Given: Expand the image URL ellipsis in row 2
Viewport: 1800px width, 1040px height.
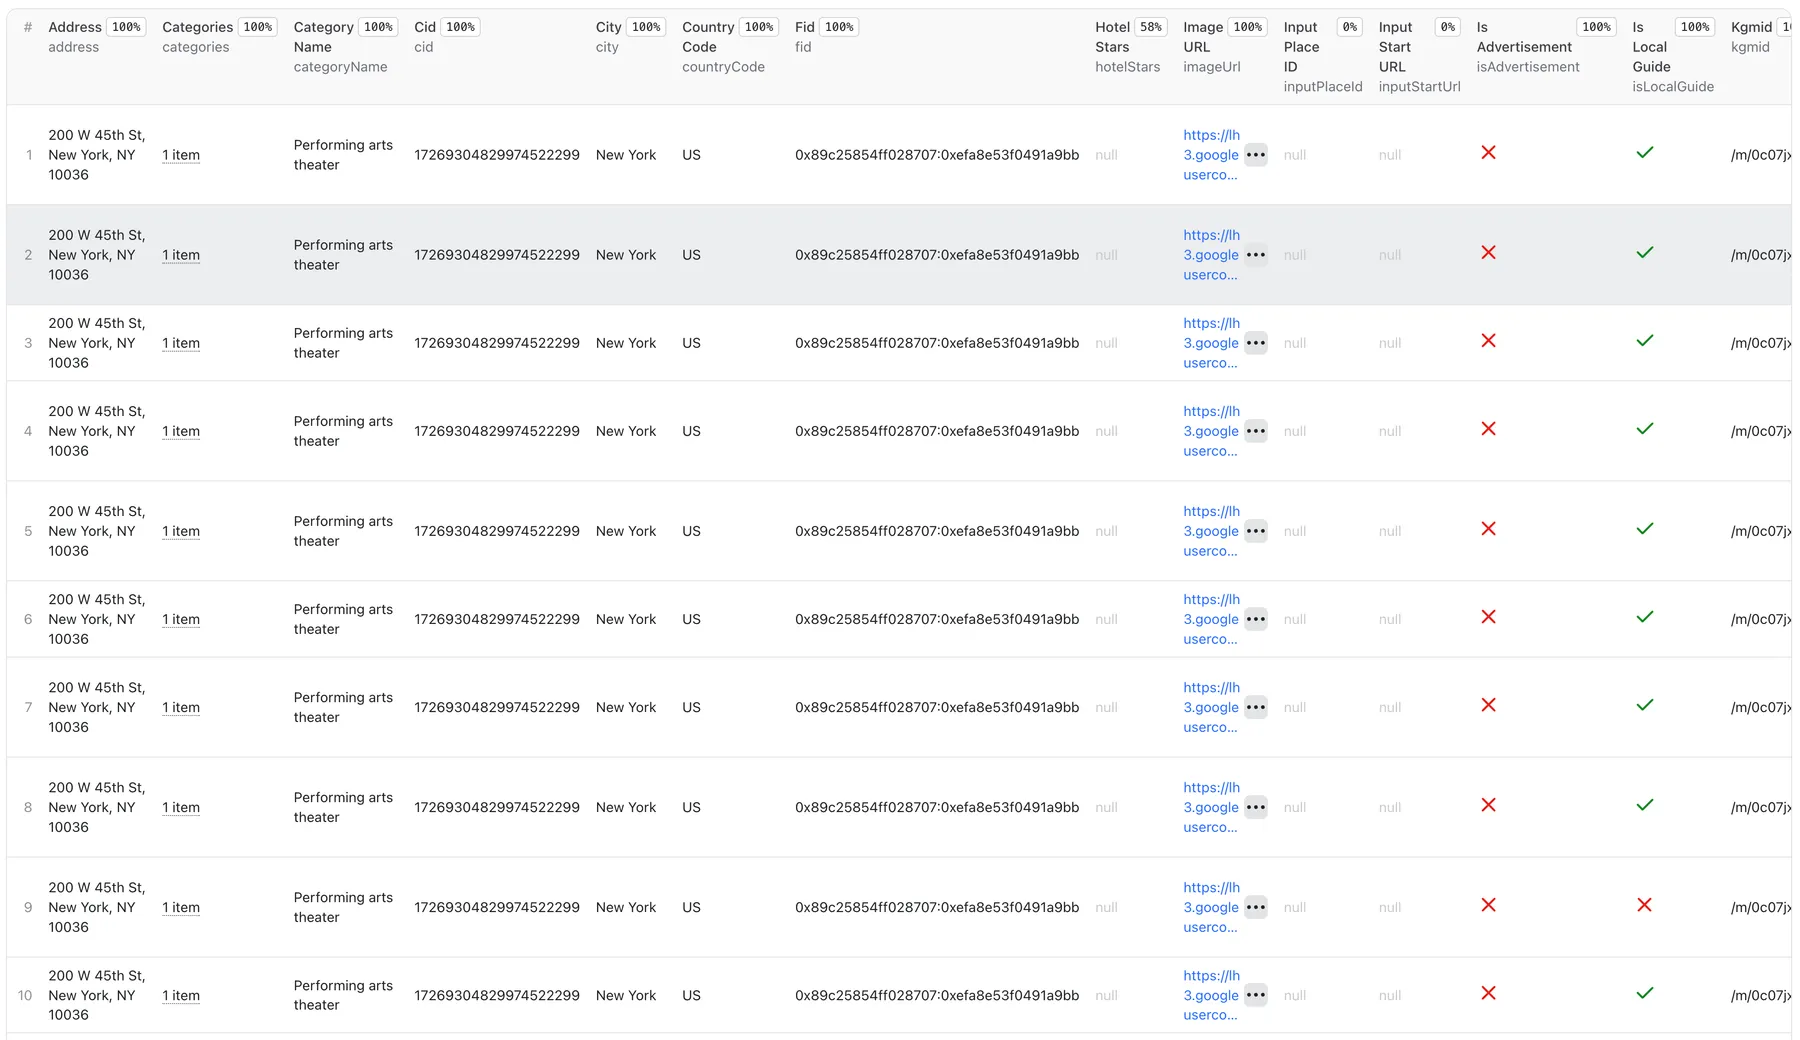Looking at the screenshot, I should [1256, 255].
